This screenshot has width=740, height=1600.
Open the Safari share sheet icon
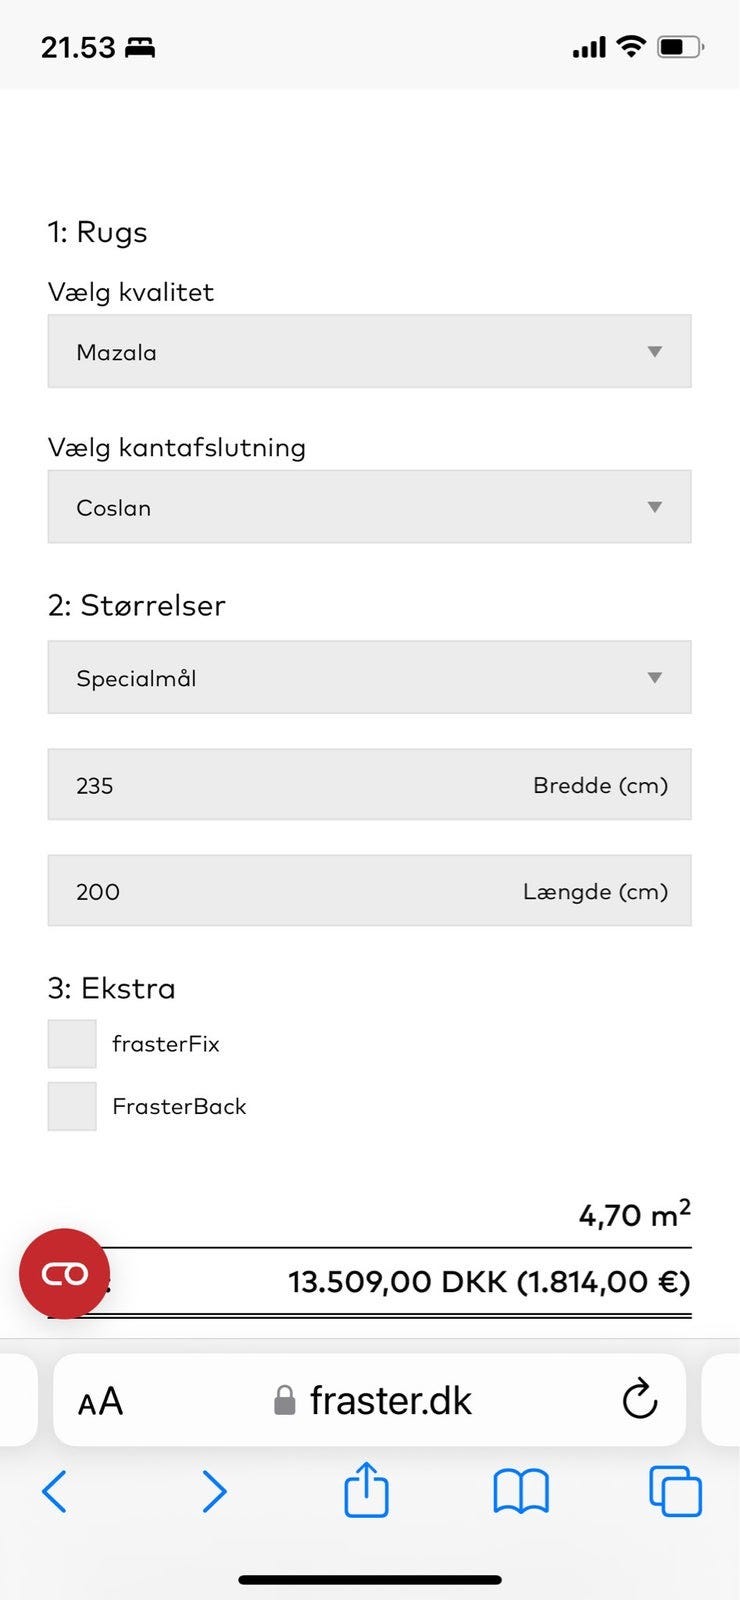pos(366,1490)
